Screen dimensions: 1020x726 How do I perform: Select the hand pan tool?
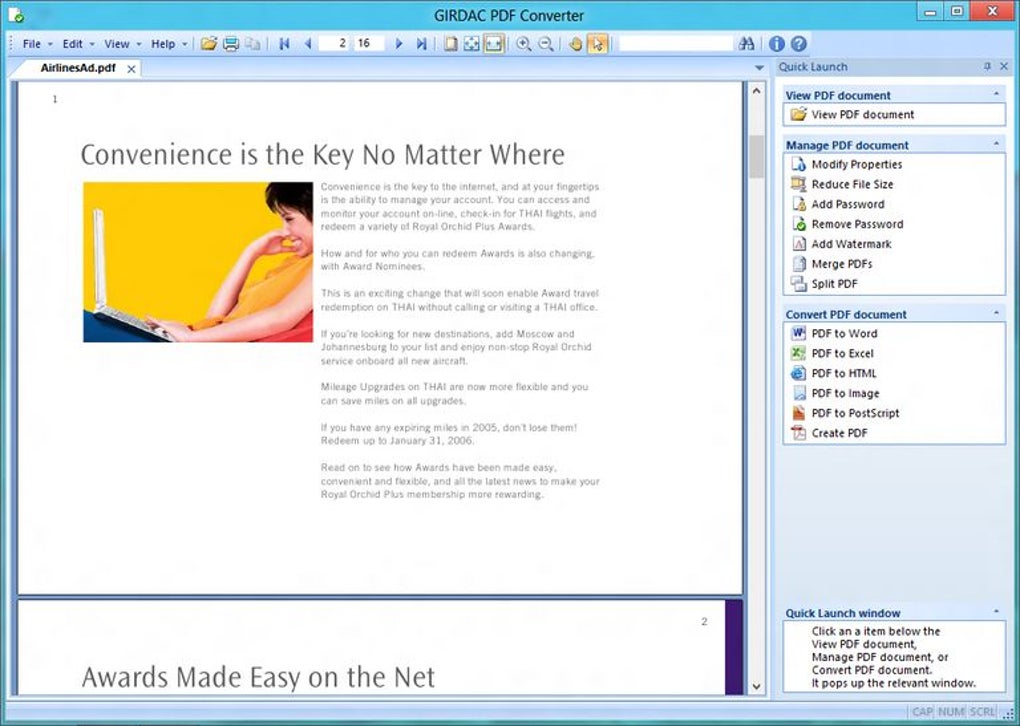coord(575,44)
